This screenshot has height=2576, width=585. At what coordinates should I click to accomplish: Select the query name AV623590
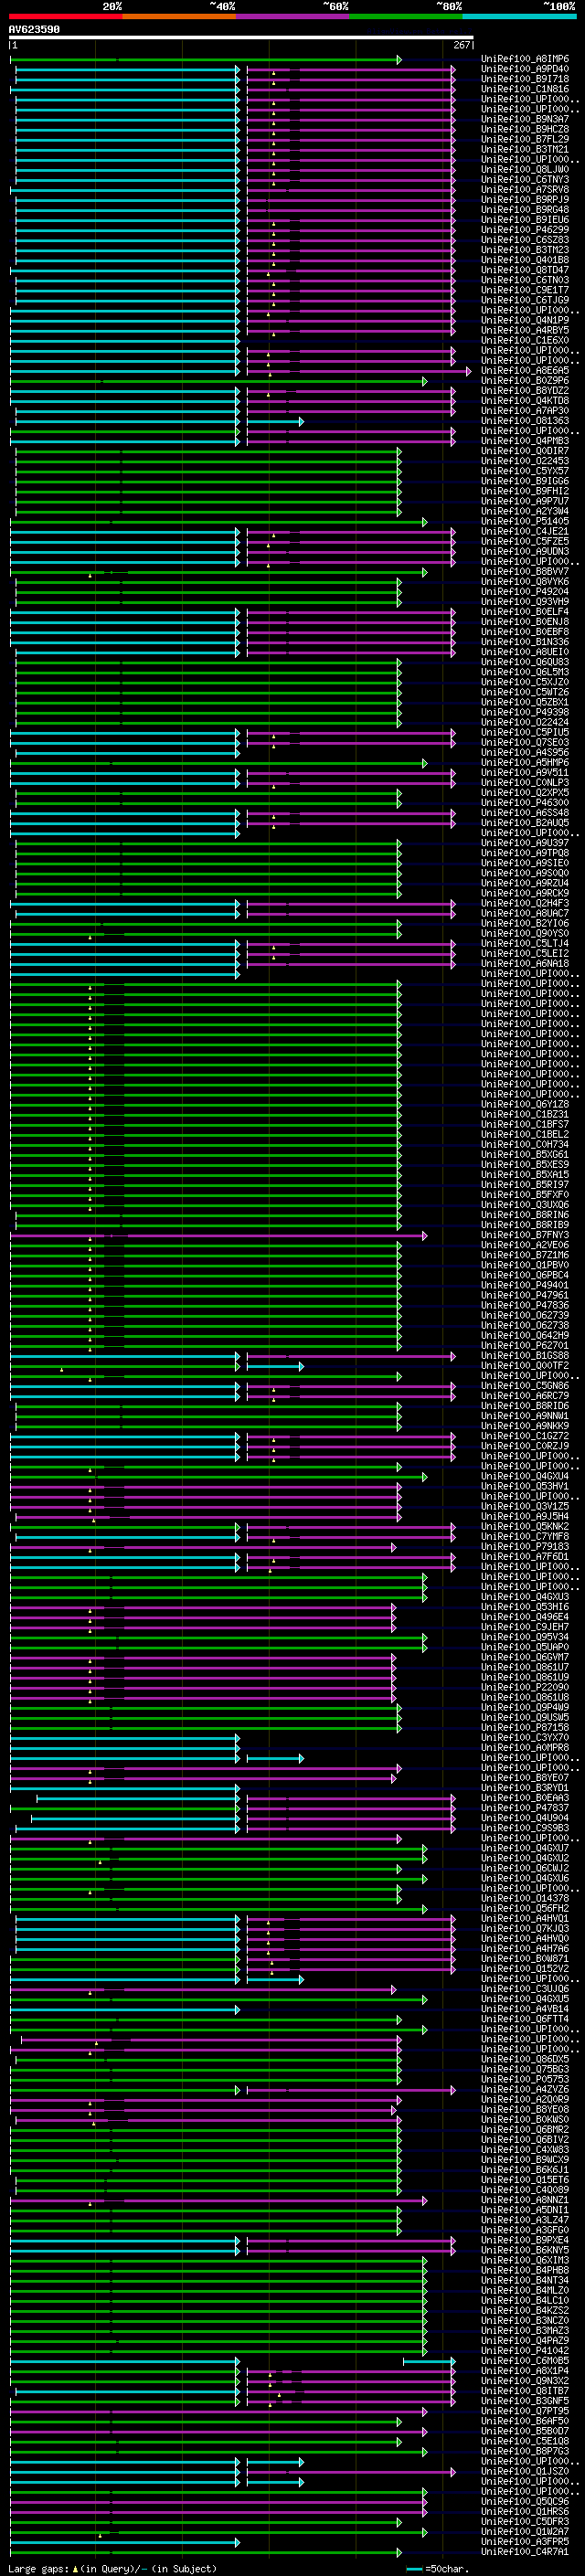click(x=34, y=29)
